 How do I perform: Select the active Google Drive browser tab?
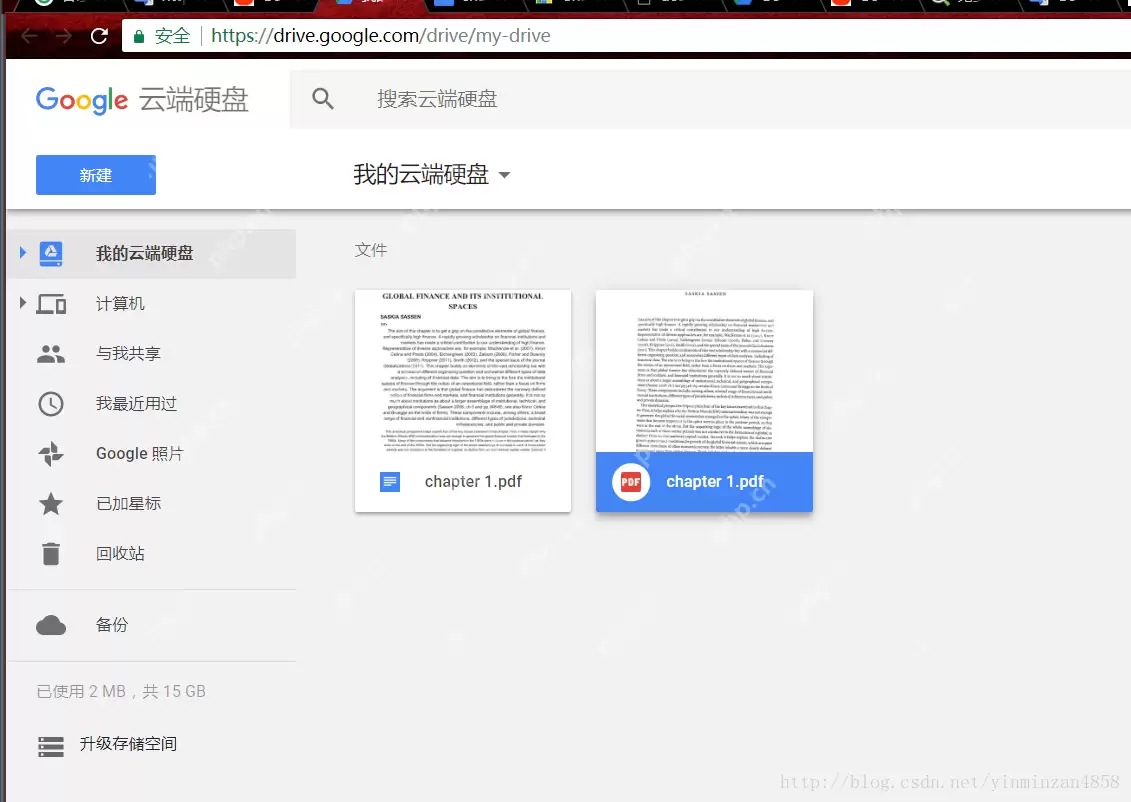(370, 7)
